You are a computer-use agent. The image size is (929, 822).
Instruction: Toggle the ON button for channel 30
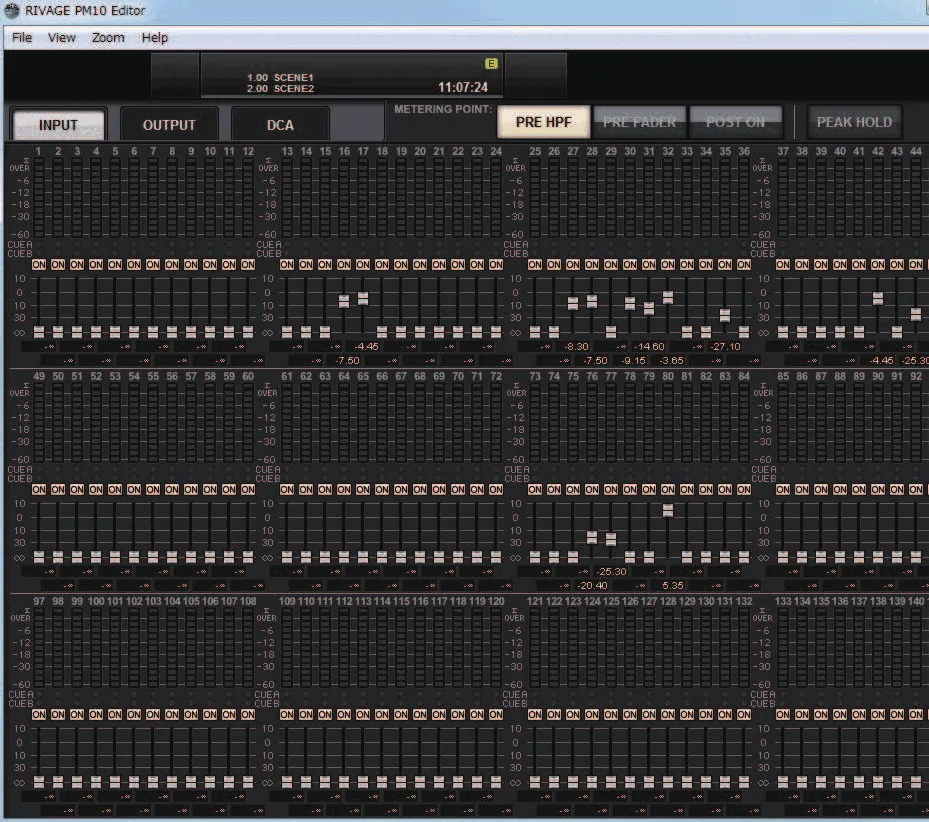[630, 265]
